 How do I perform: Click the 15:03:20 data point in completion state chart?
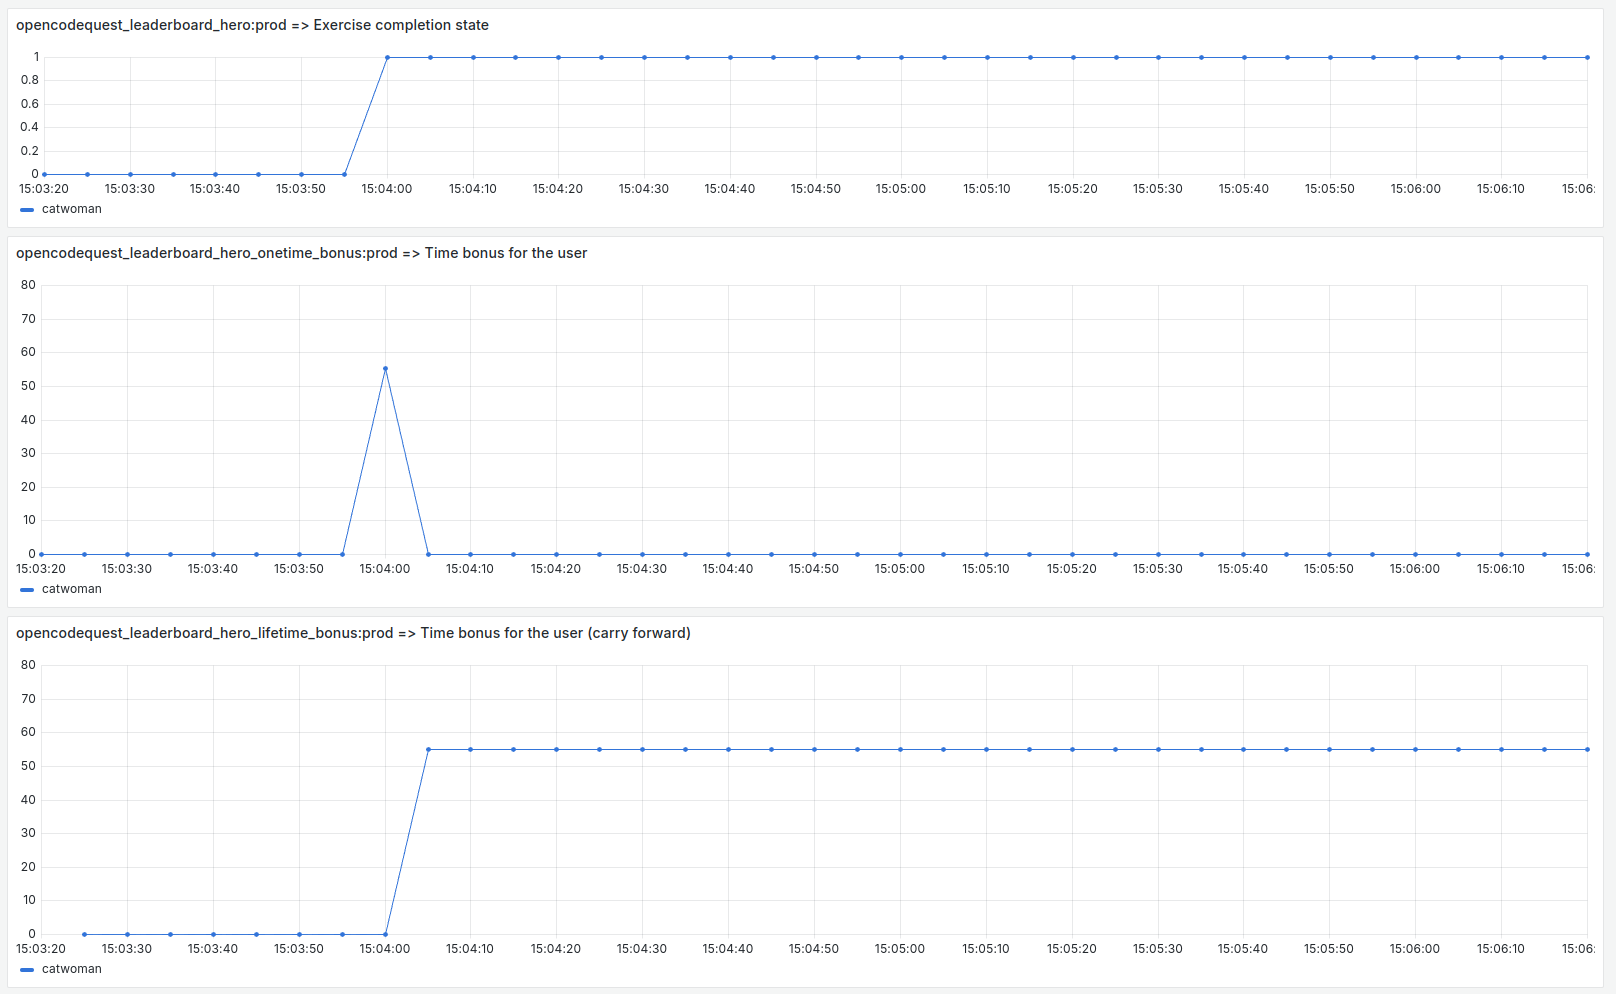[x=44, y=174]
